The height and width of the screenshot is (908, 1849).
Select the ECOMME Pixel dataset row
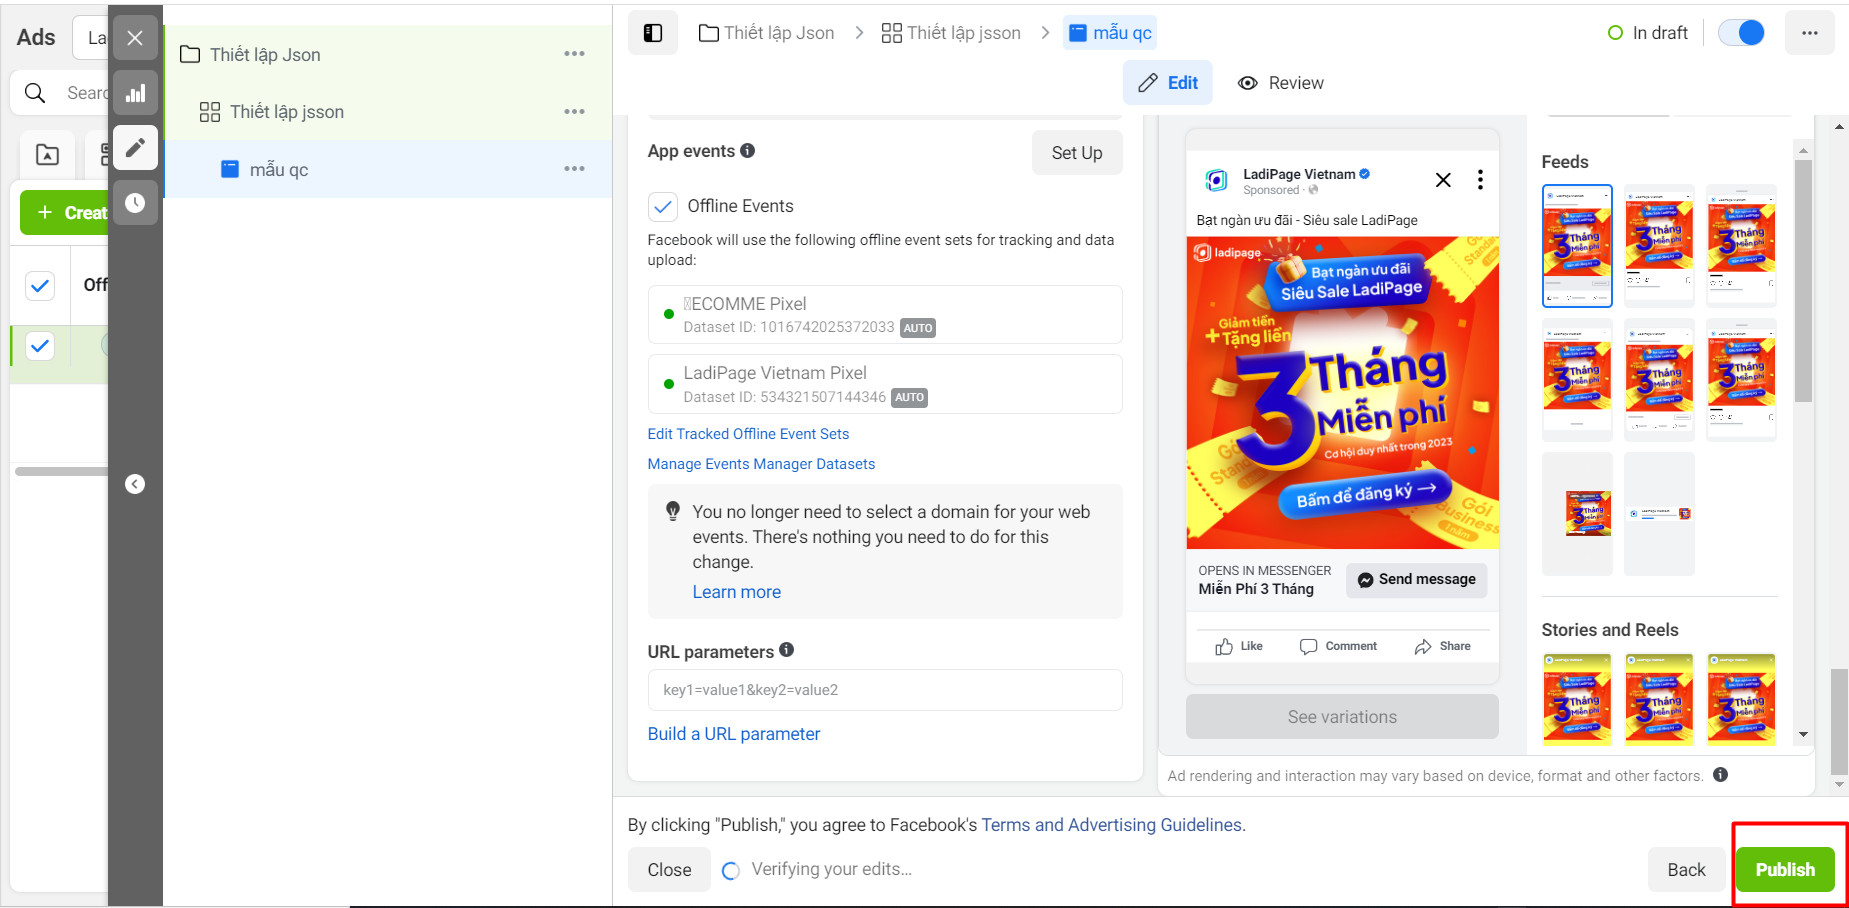[885, 315]
